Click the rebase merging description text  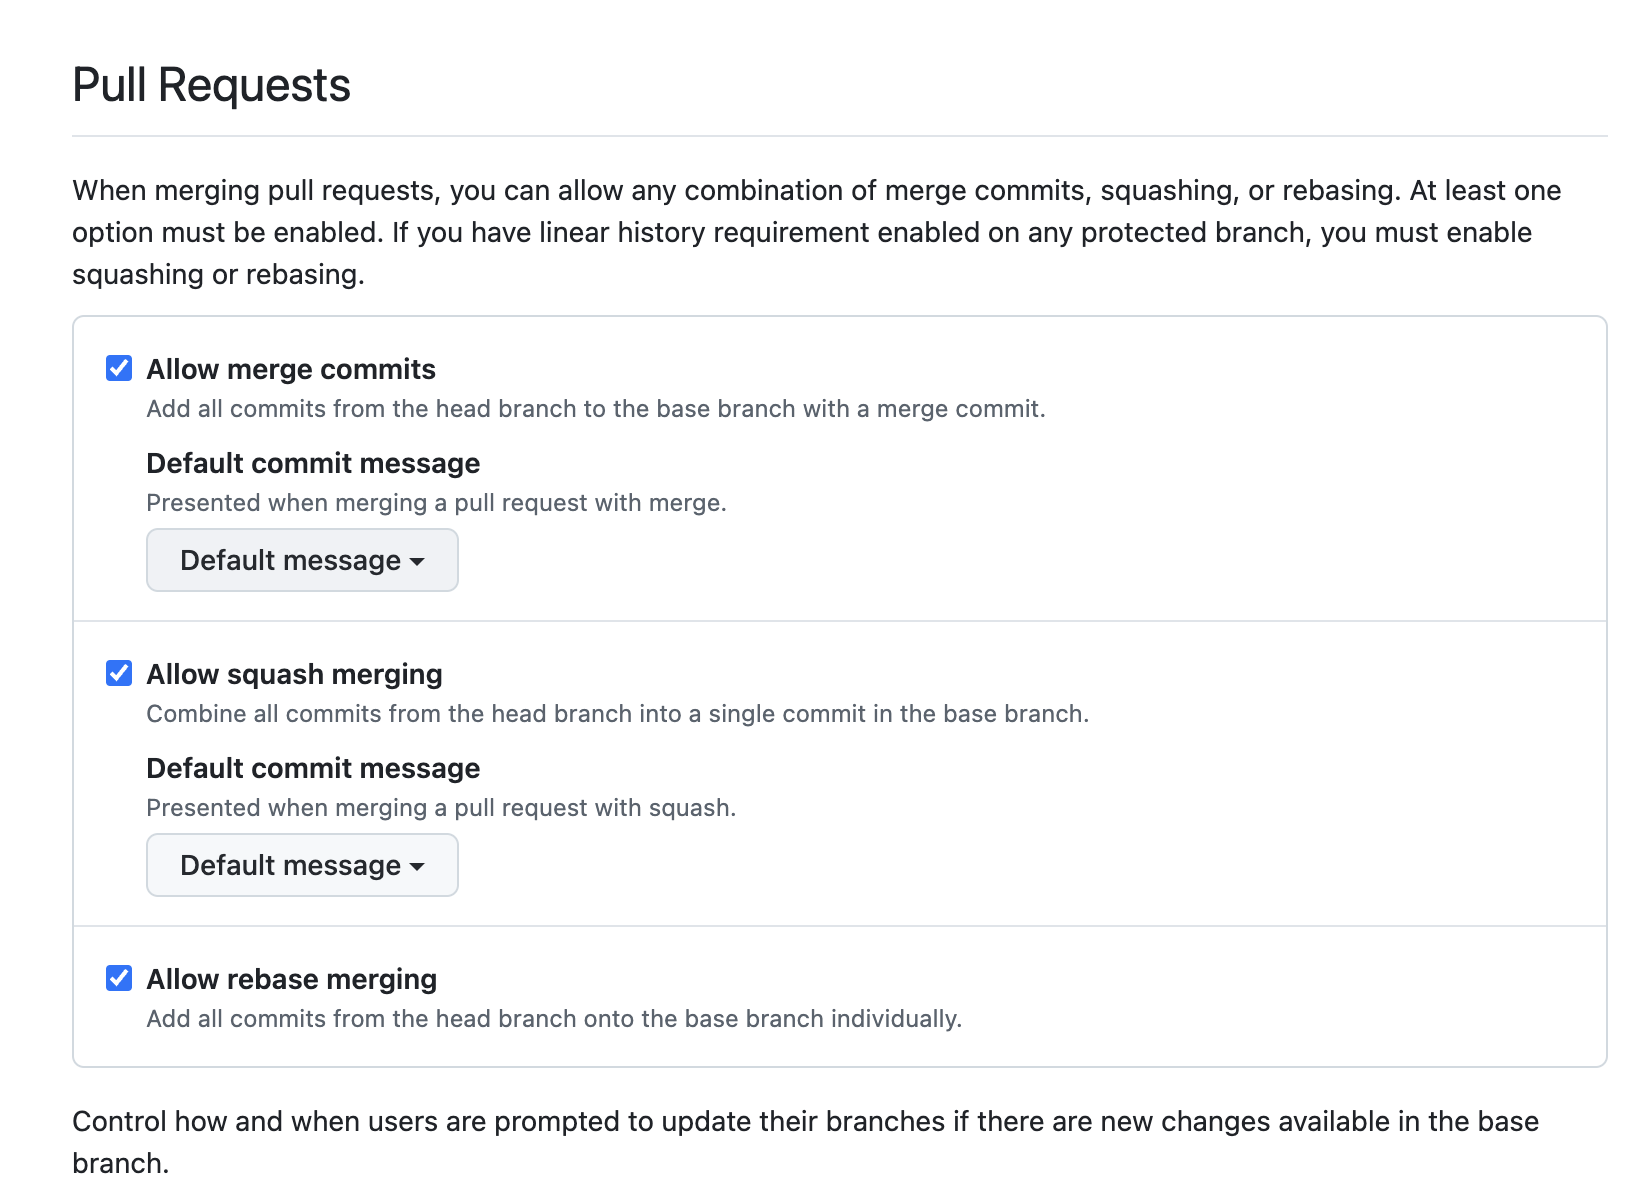tap(555, 1019)
